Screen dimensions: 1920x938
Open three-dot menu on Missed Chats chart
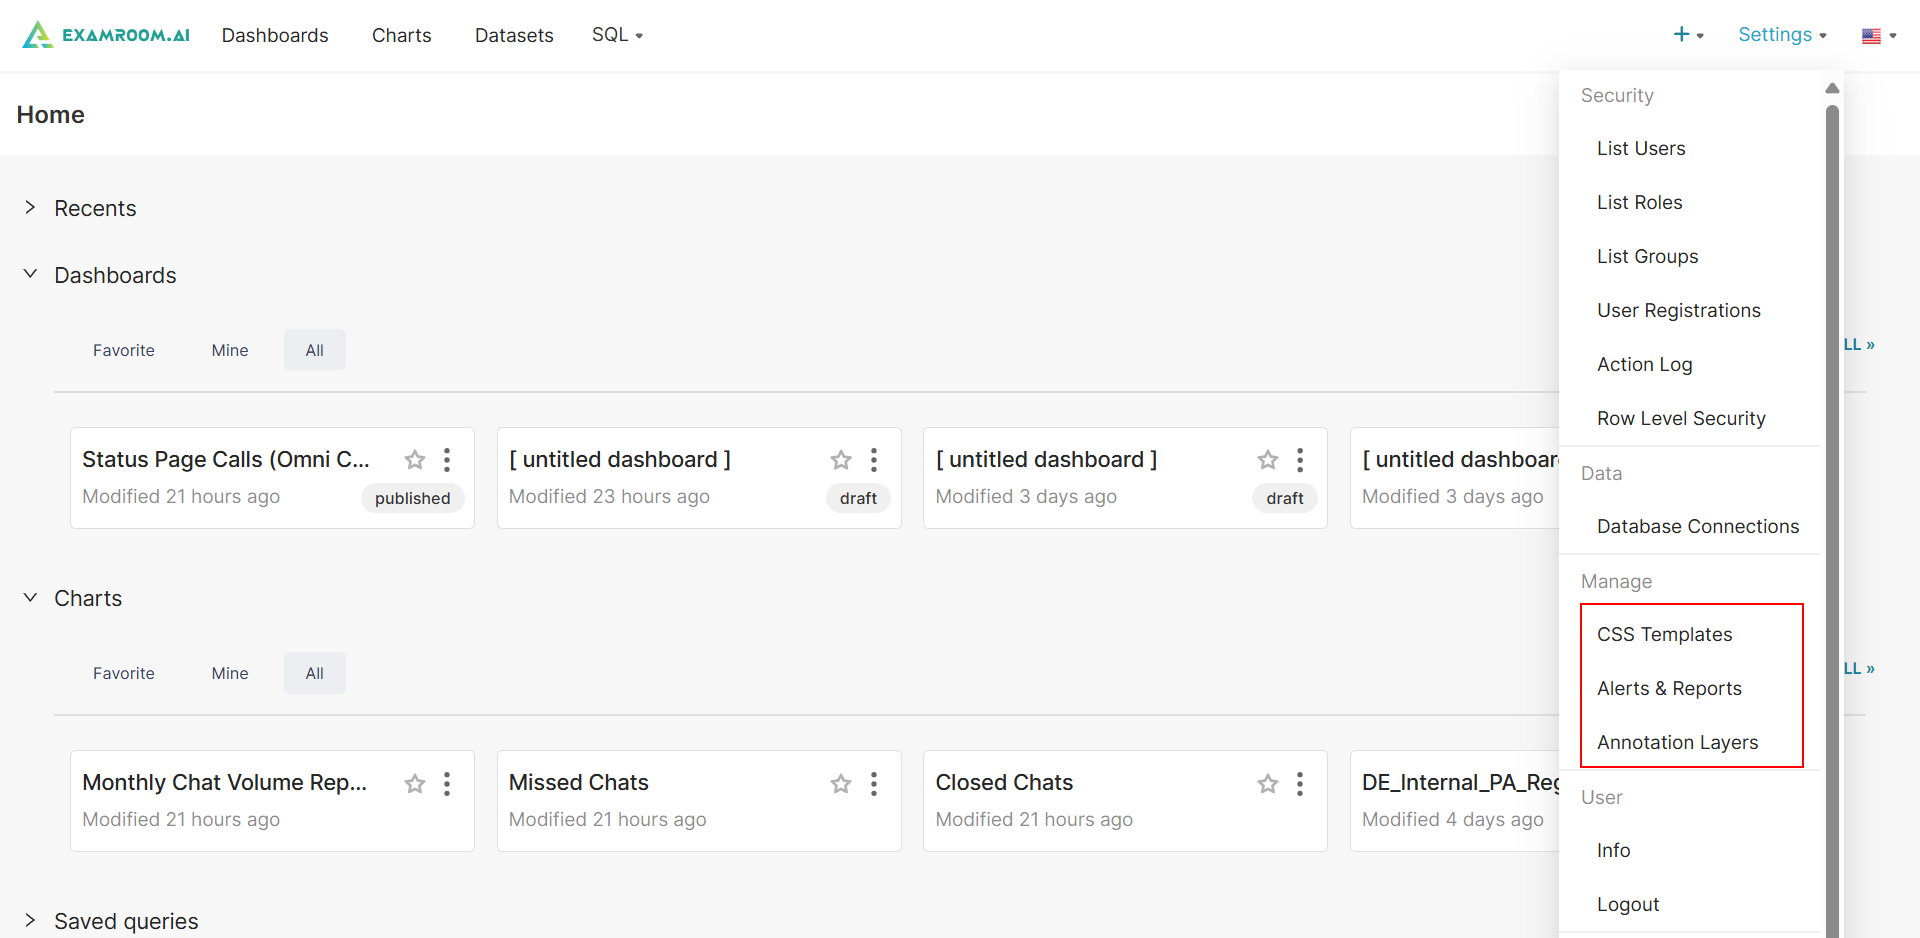click(874, 784)
